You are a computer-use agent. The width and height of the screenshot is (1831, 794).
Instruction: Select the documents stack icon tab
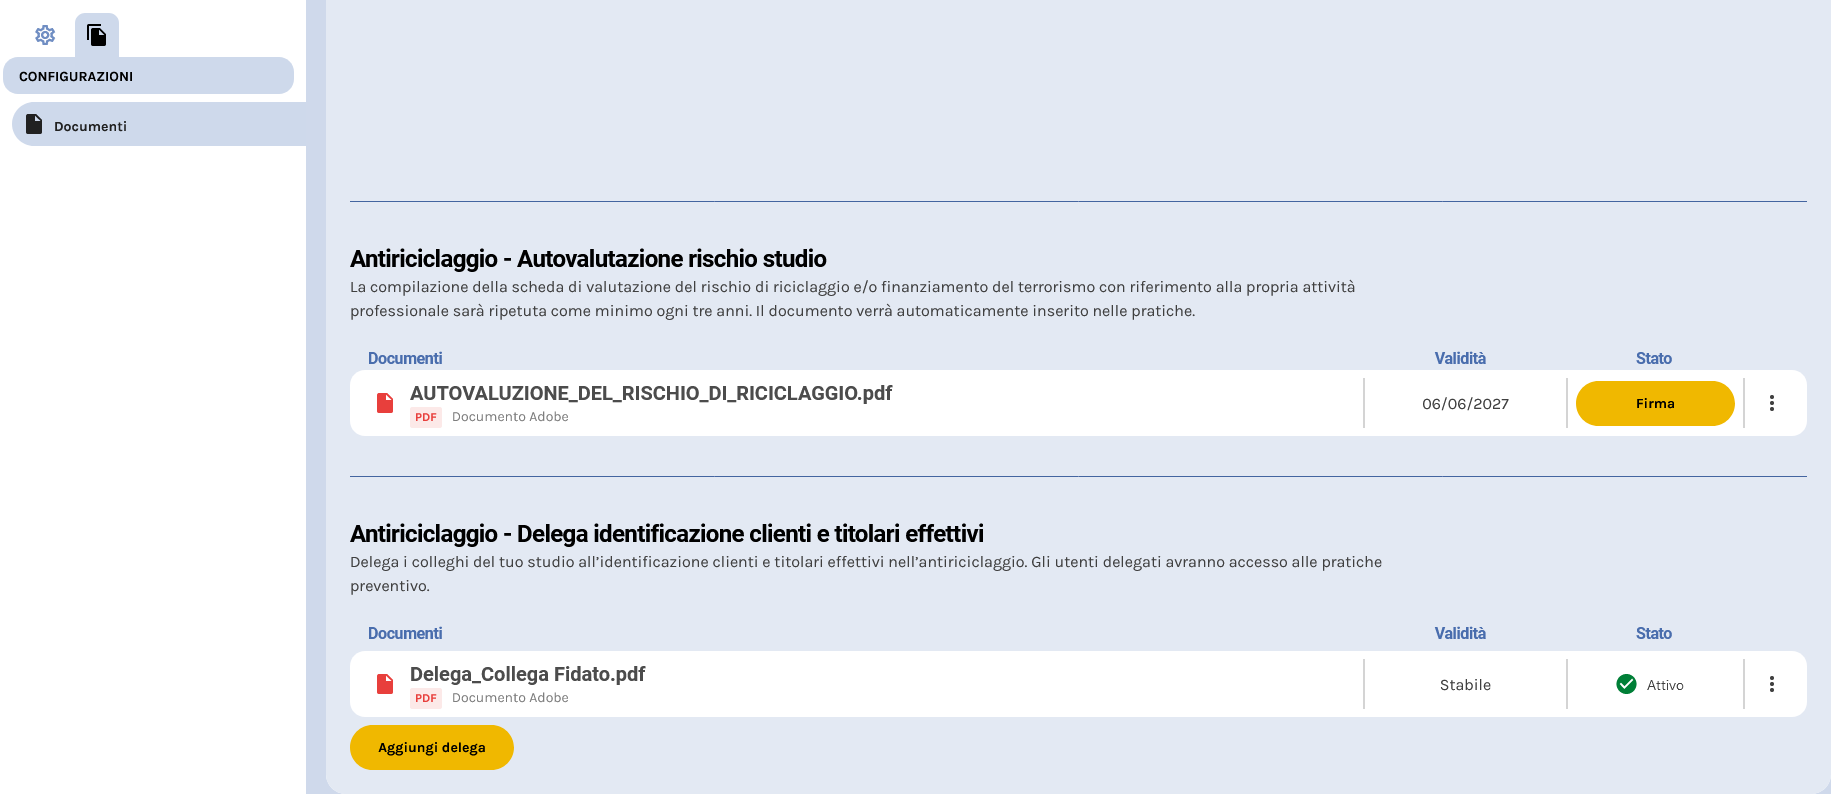point(97,35)
